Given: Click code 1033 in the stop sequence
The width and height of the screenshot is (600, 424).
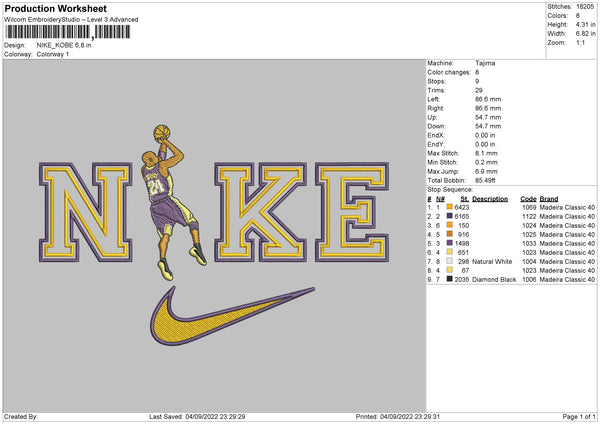Looking at the screenshot, I should tap(529, 243).
